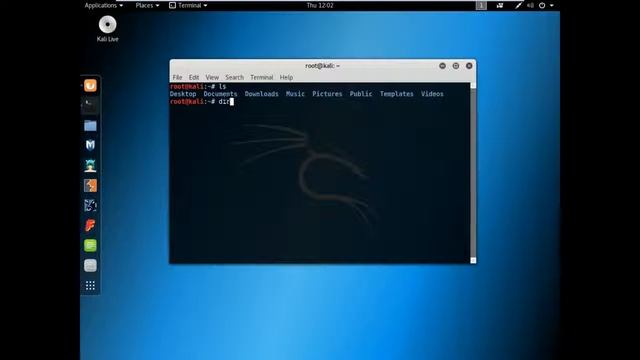This screenshot has width=640, height=360.
Task: Click the 'Pictures' entry in ls output
Action: (x=327, y=94)
